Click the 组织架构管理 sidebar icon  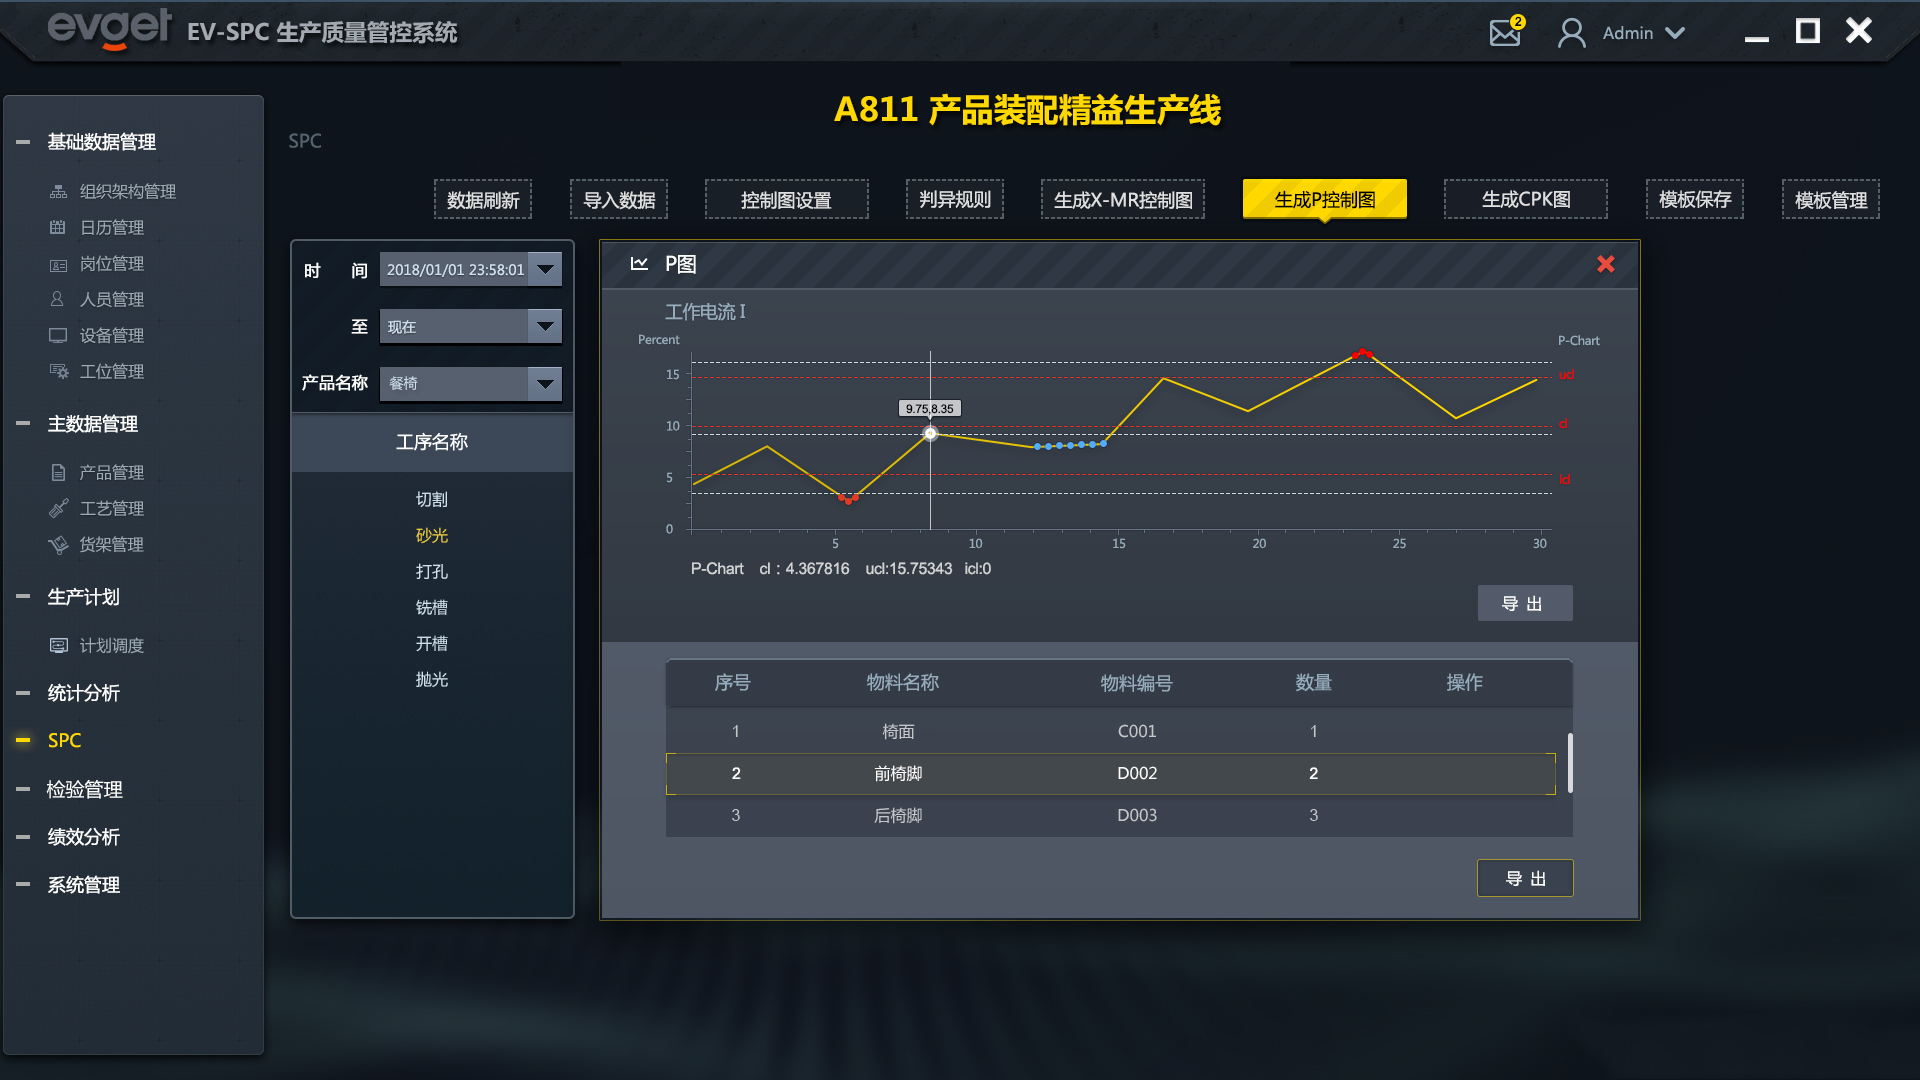tap(59, 191)
